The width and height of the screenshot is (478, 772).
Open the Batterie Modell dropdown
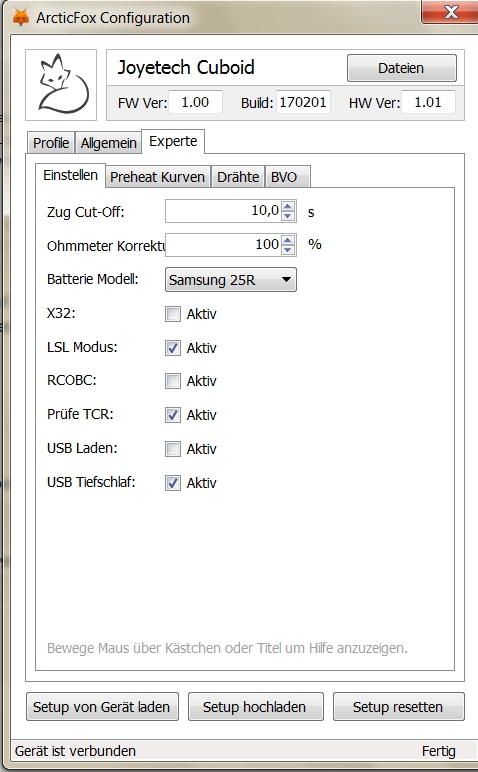click(231, 280)
